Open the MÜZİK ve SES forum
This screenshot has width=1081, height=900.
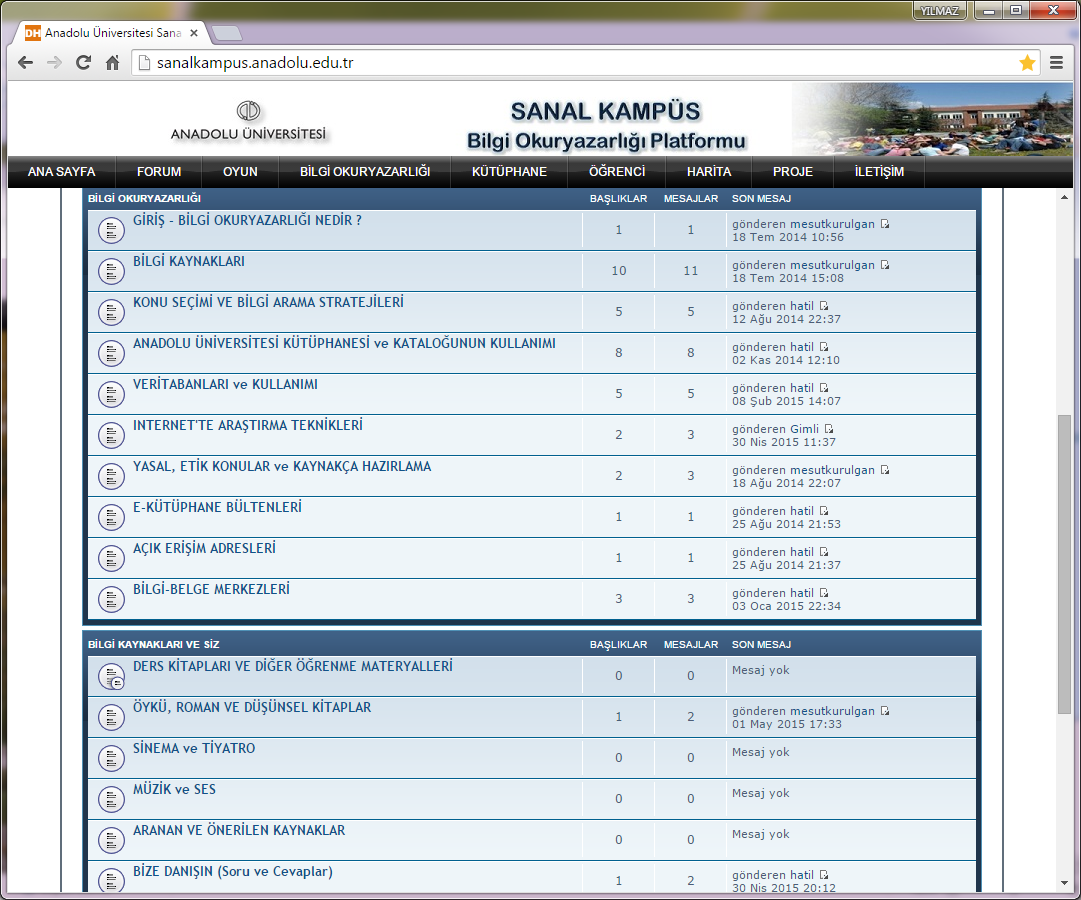(x=174, y=789)
